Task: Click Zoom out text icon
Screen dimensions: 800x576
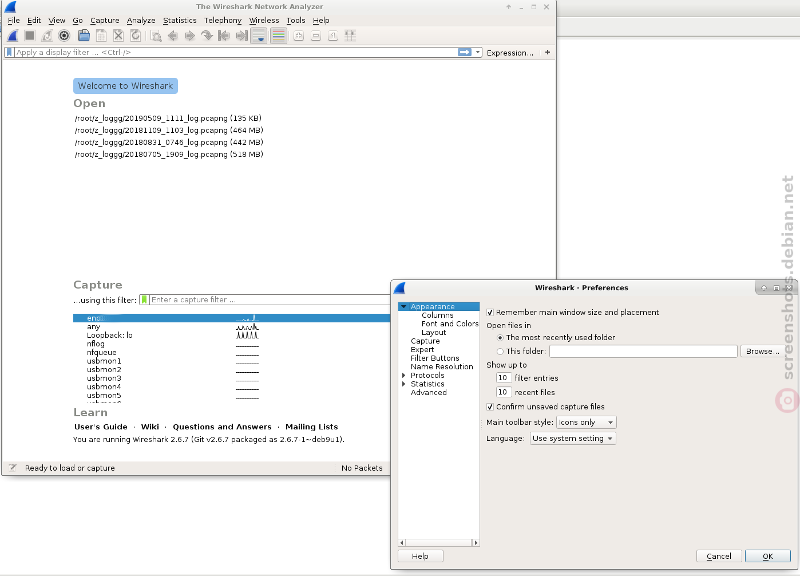Action: (x=316, y=36)
